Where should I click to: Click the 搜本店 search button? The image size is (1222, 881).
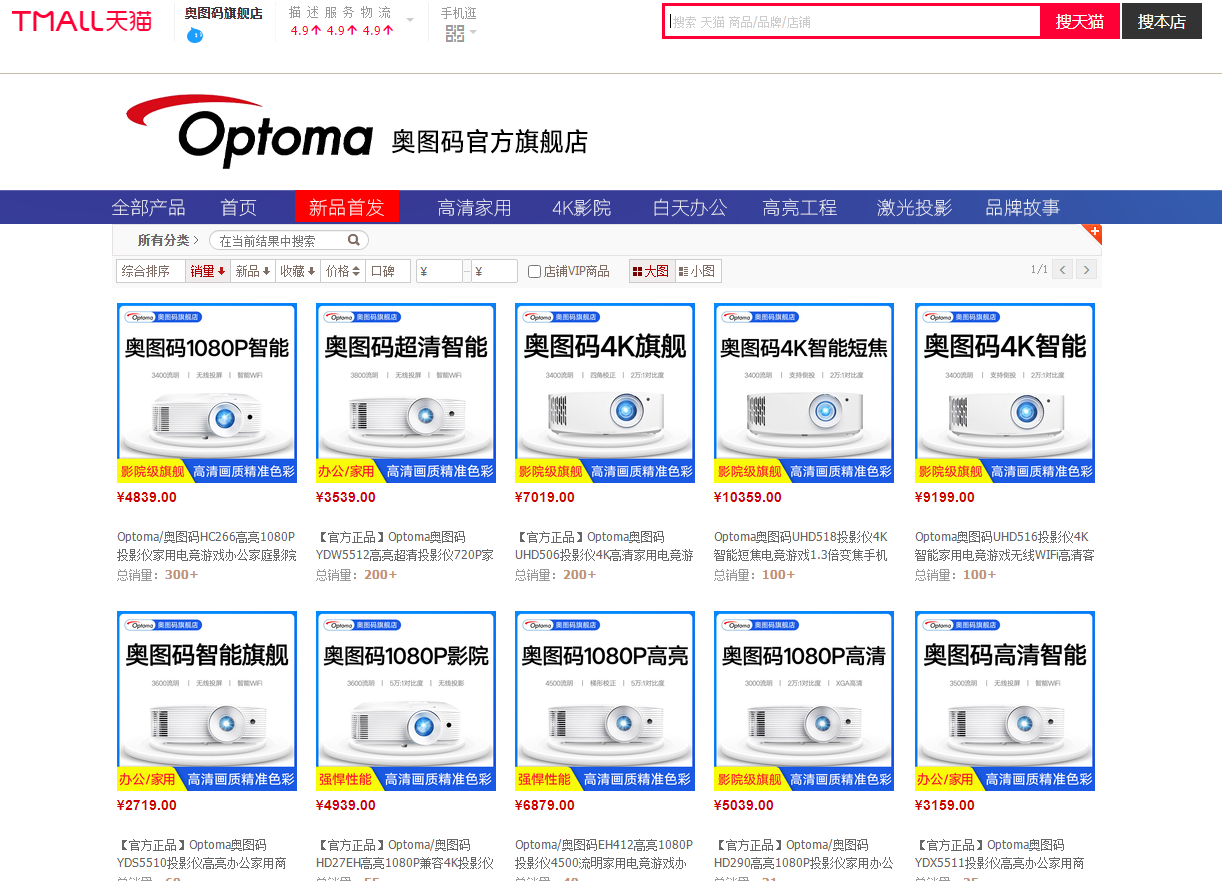click(1161, 21)
